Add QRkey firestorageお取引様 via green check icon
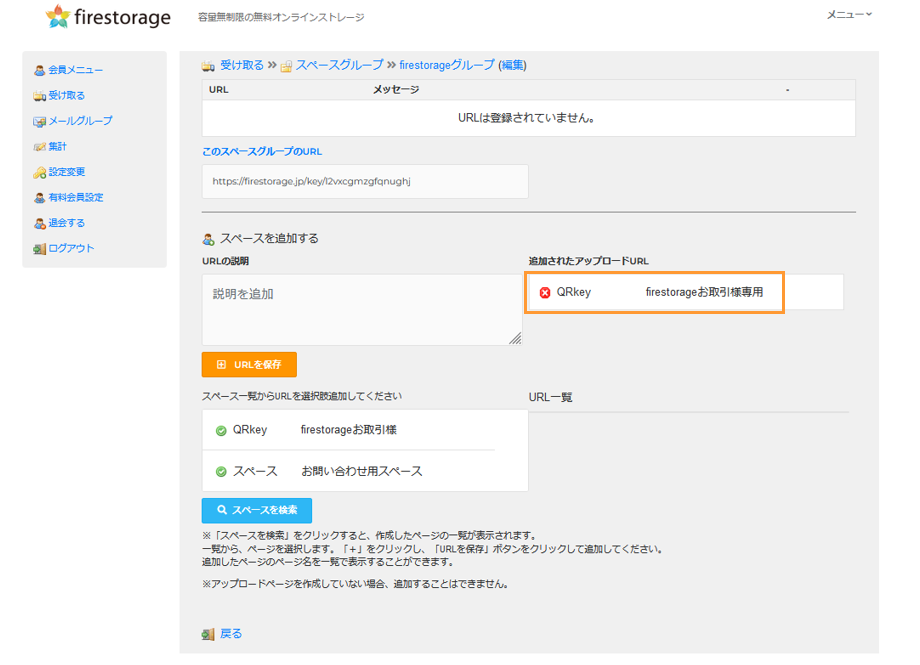920x665 pixels. [221, 431]
